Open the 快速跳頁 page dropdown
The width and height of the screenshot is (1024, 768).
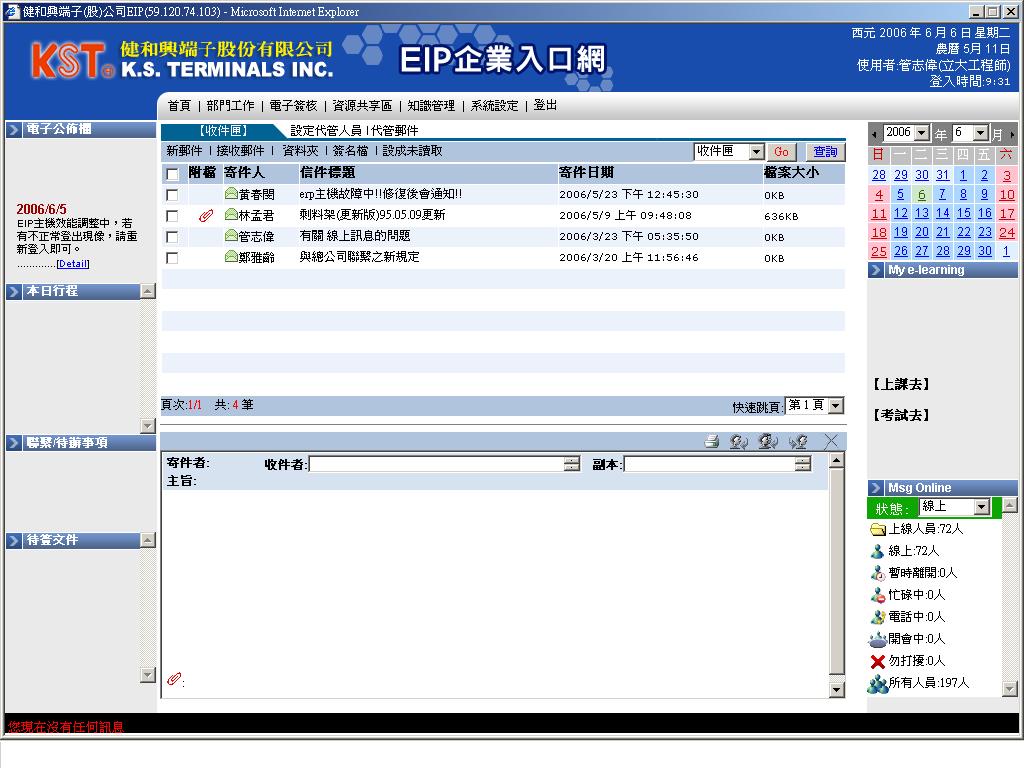pos(836,405)
